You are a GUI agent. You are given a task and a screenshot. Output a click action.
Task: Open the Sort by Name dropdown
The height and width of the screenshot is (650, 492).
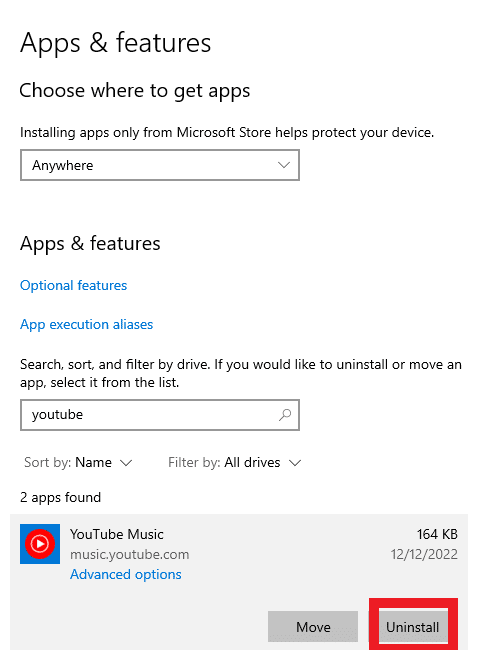point(78,462)
